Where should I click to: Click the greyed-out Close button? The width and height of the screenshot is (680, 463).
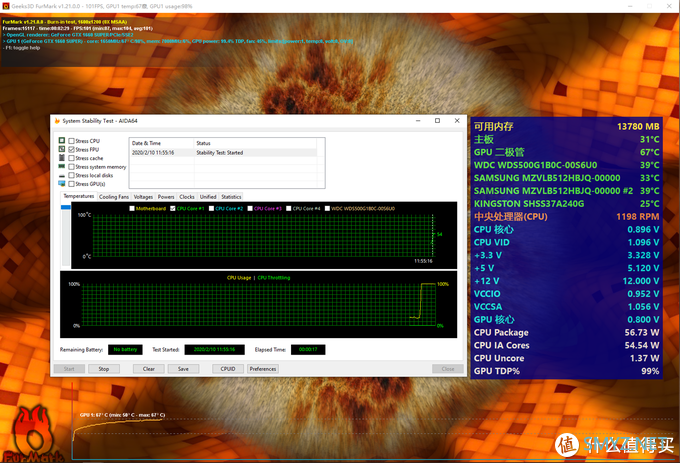pyautogui.click(x=448, y=369)
